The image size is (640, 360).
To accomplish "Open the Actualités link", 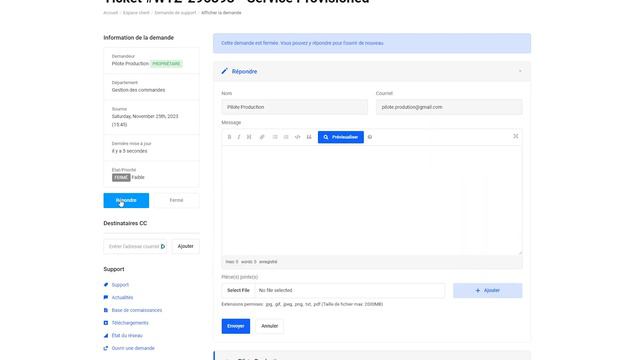I will (x=122, y=298).
